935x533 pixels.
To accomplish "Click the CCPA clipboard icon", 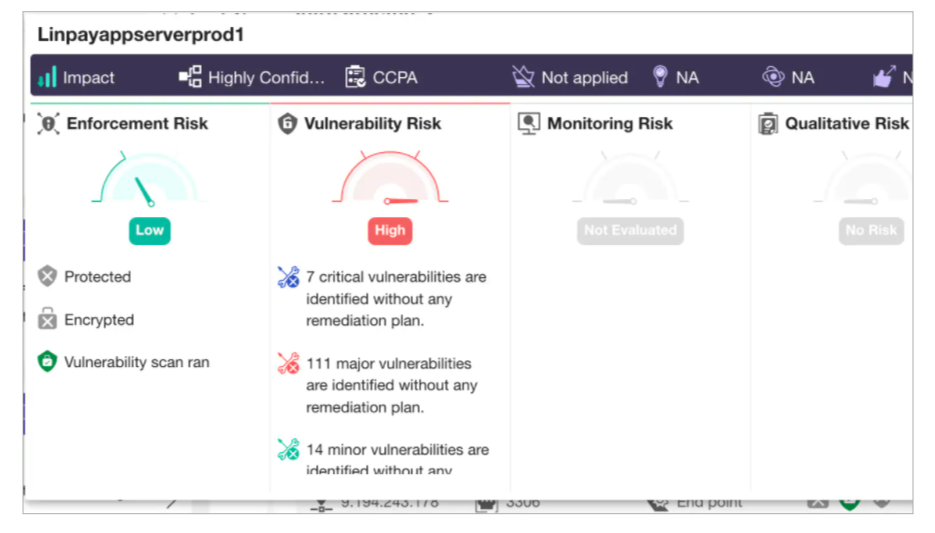I will [x=355, y=77].
